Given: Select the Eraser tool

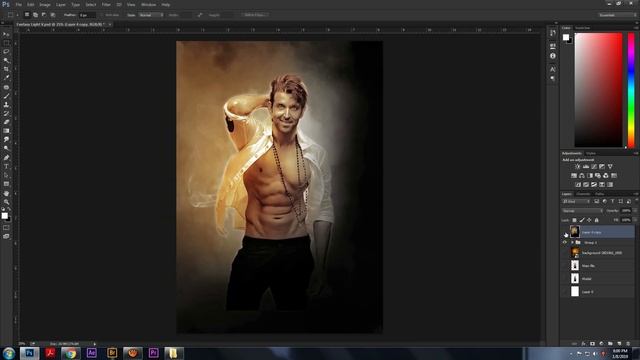Looking at the screenshot, I should (x=6, y=122).
